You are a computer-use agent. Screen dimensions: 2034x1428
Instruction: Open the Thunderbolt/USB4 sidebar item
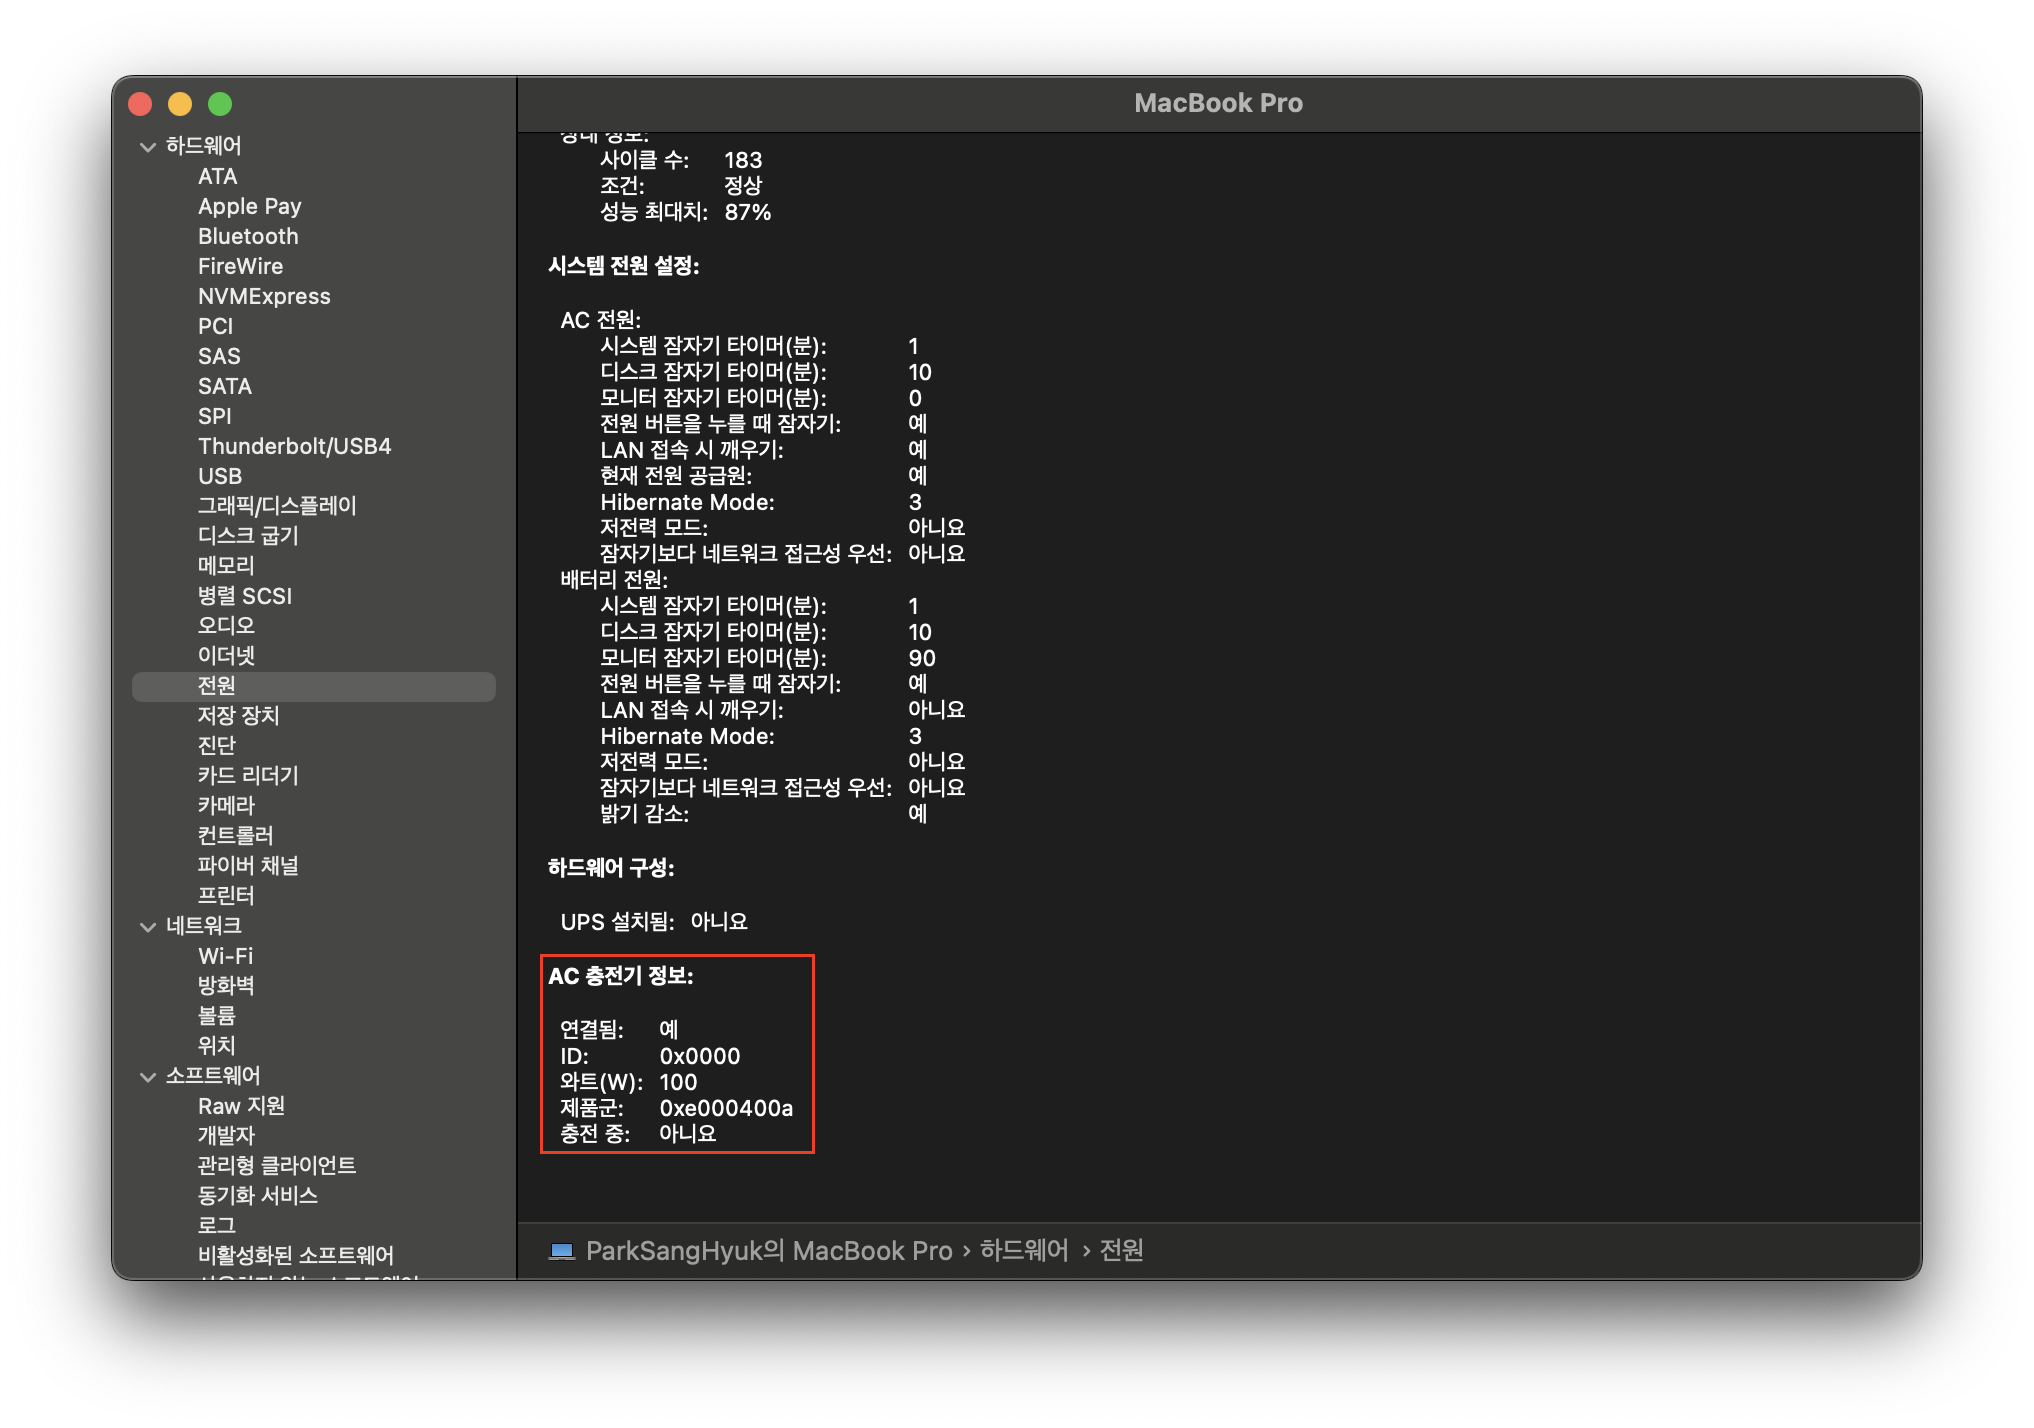click(x=294, y=446)
